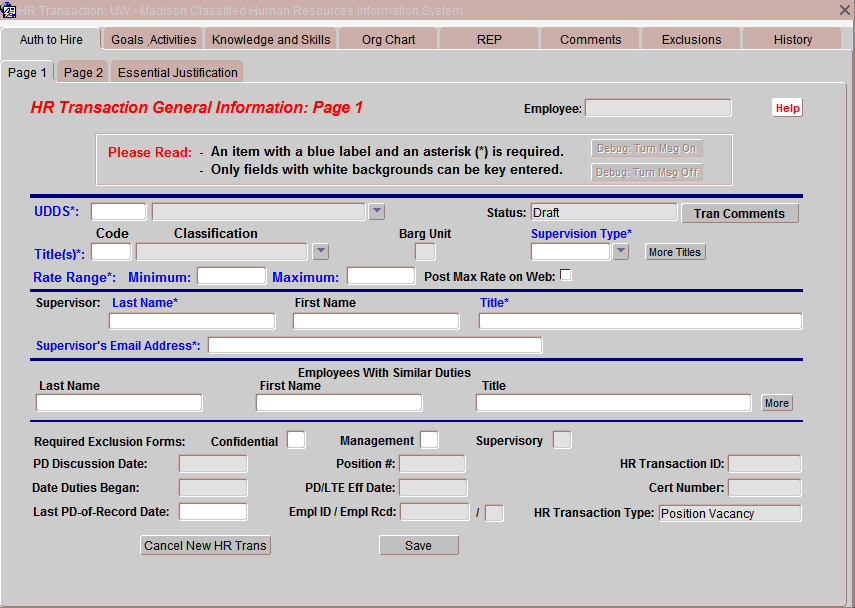This screenshot has width=855, height=608.
Task: Click the Title Code input field
Action: coord(111,252)
